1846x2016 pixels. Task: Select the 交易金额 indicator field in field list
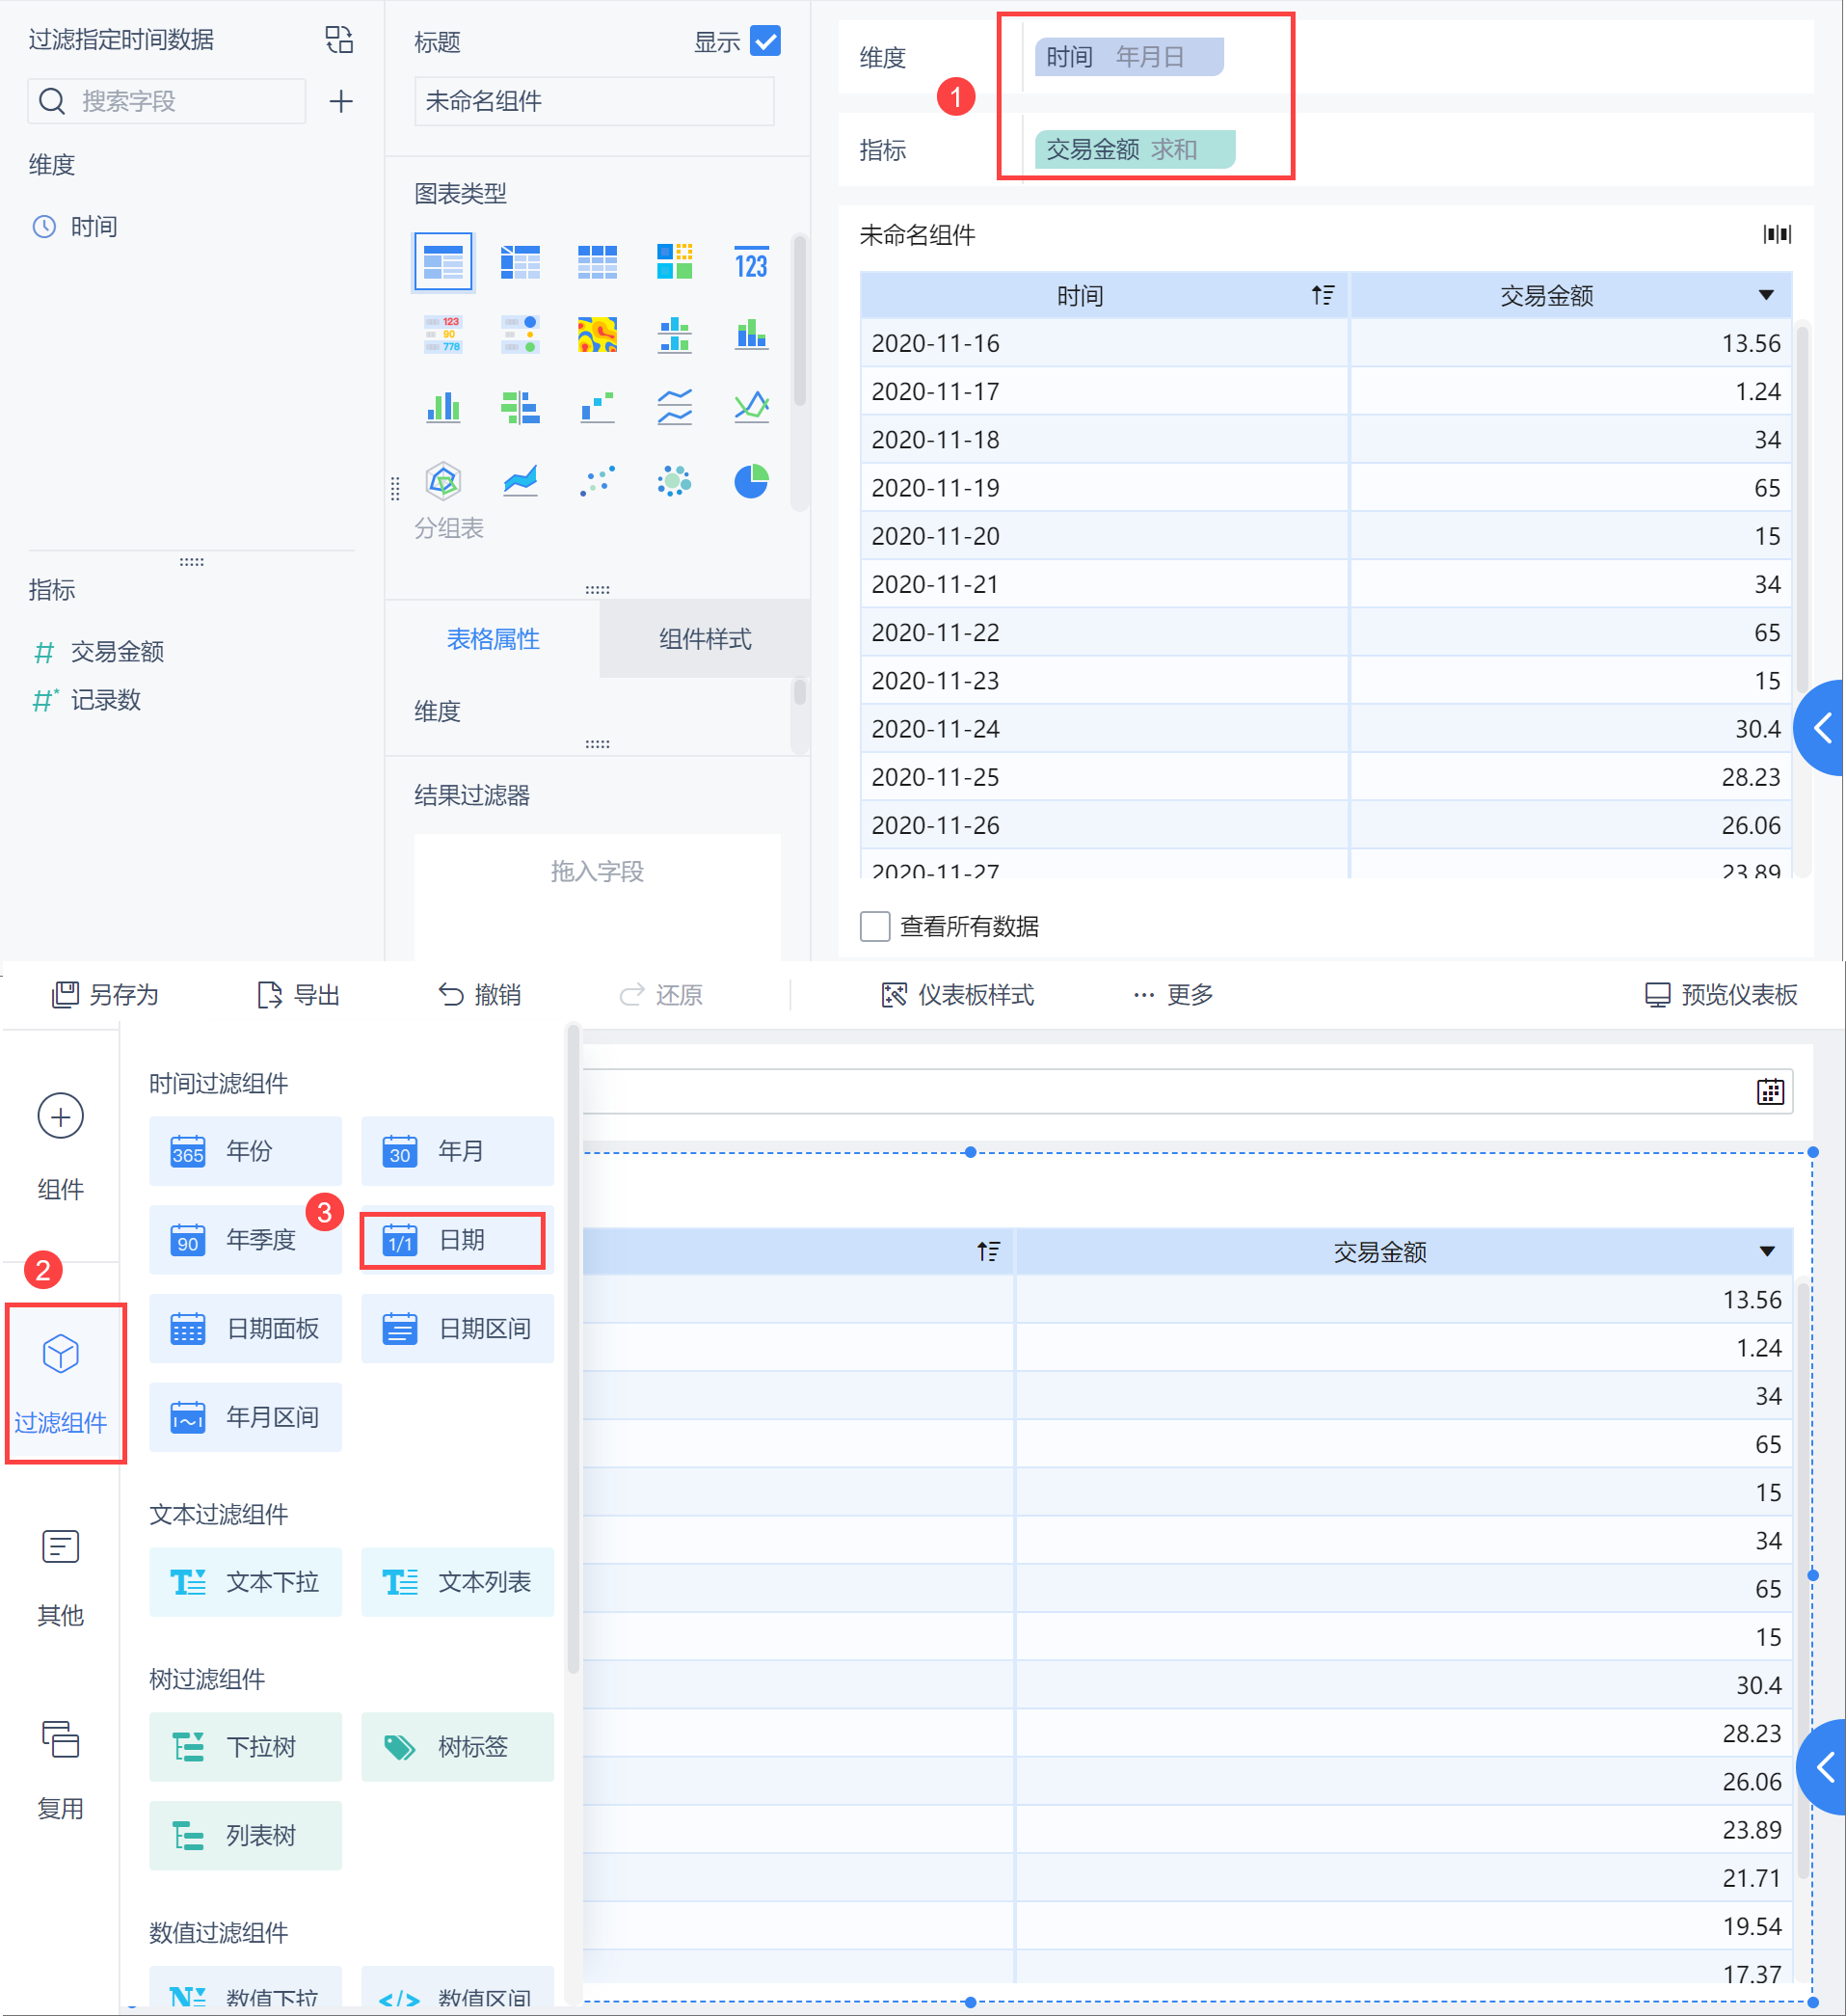[x=98, y=652]
